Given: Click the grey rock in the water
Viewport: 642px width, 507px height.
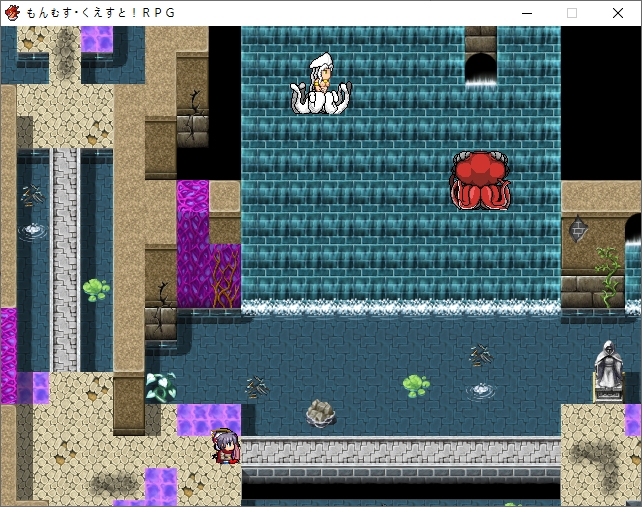Looking at the screenshot, I should point(321,413).
